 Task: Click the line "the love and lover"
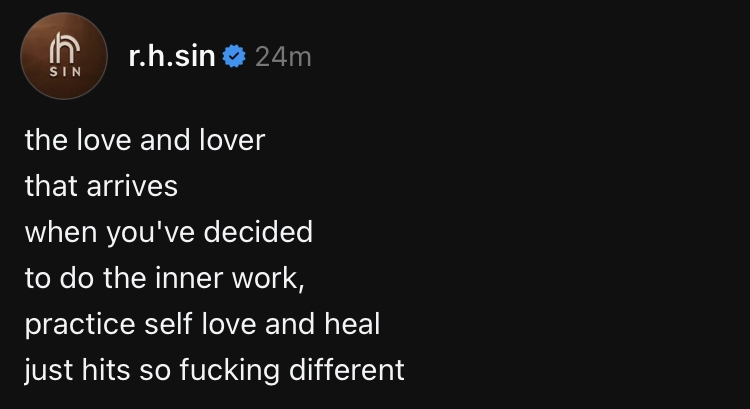pyautogui.click(x=145, y=140)
